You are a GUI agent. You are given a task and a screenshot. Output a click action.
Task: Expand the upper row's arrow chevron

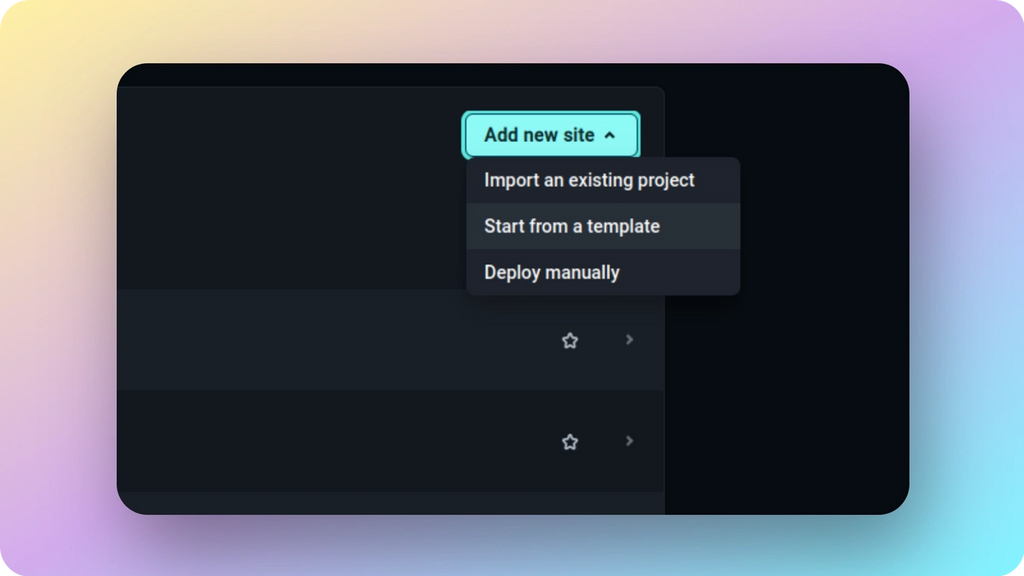coord(629,340)
